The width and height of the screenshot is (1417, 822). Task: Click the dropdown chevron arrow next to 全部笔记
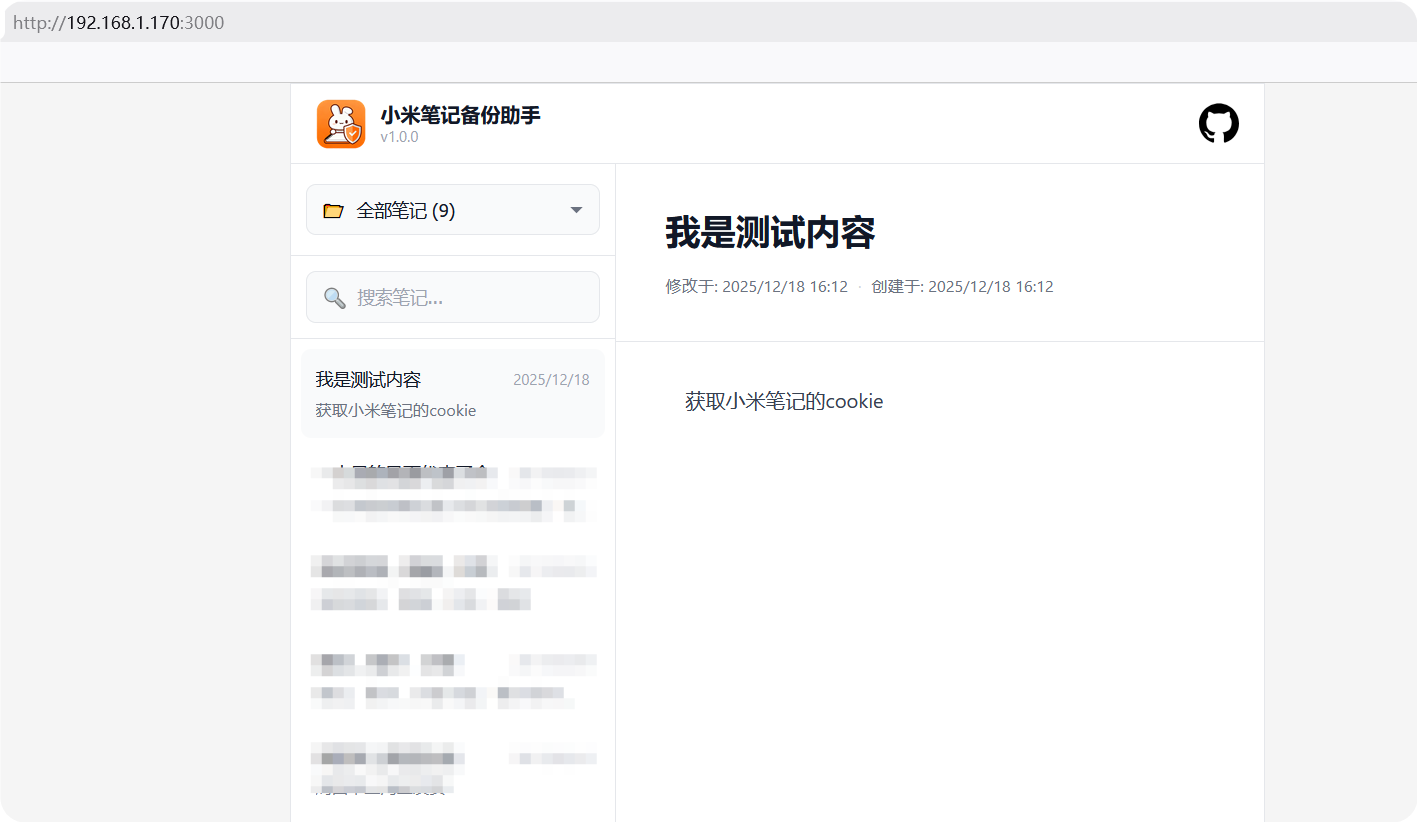[576, 210]
